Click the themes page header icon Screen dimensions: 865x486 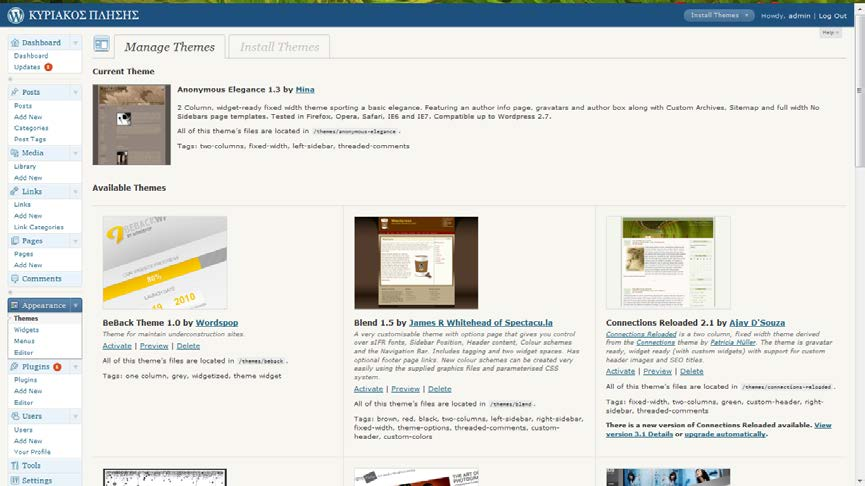coord(102,44)
